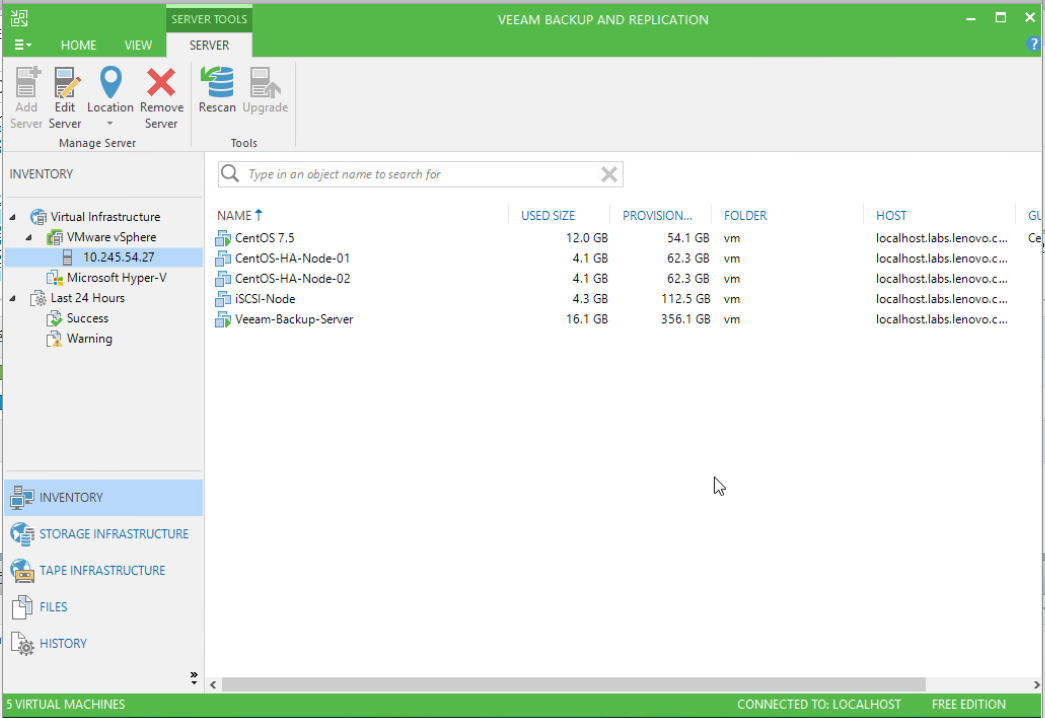Click the iSCSI-Node VM icon
Image resolution: width=1045 pixels, height=718 pixels.
point(223,299)
